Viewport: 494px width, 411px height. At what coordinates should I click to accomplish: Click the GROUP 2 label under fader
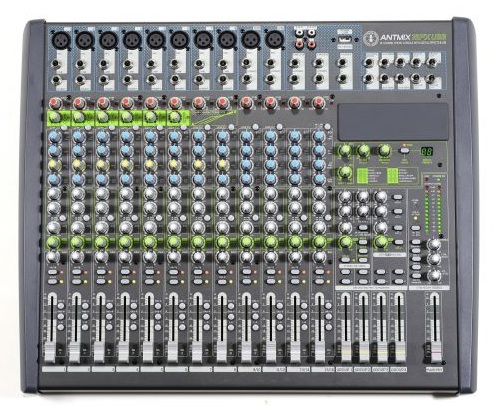coord(362,370)
